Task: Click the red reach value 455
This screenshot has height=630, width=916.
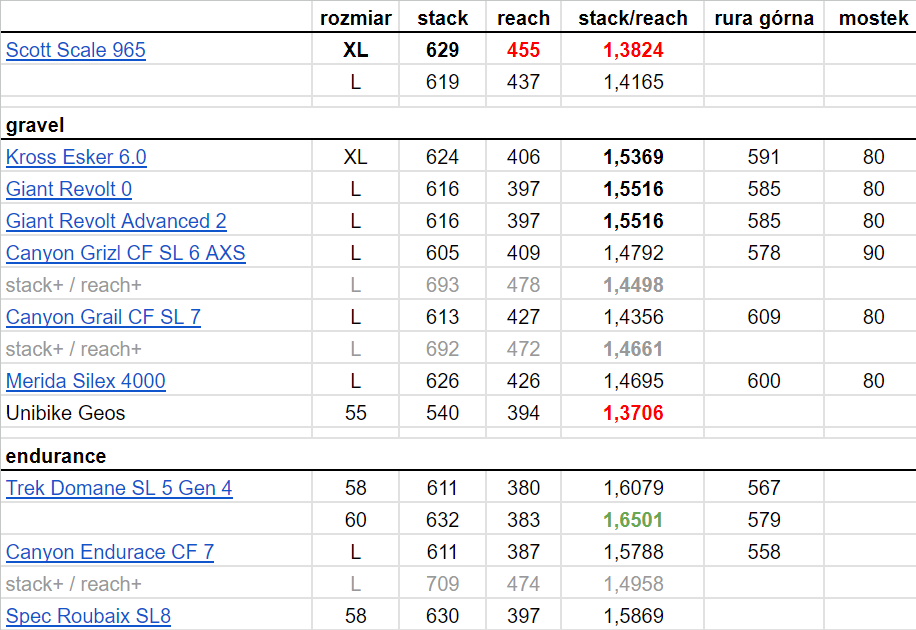Action: pos(523,50)
